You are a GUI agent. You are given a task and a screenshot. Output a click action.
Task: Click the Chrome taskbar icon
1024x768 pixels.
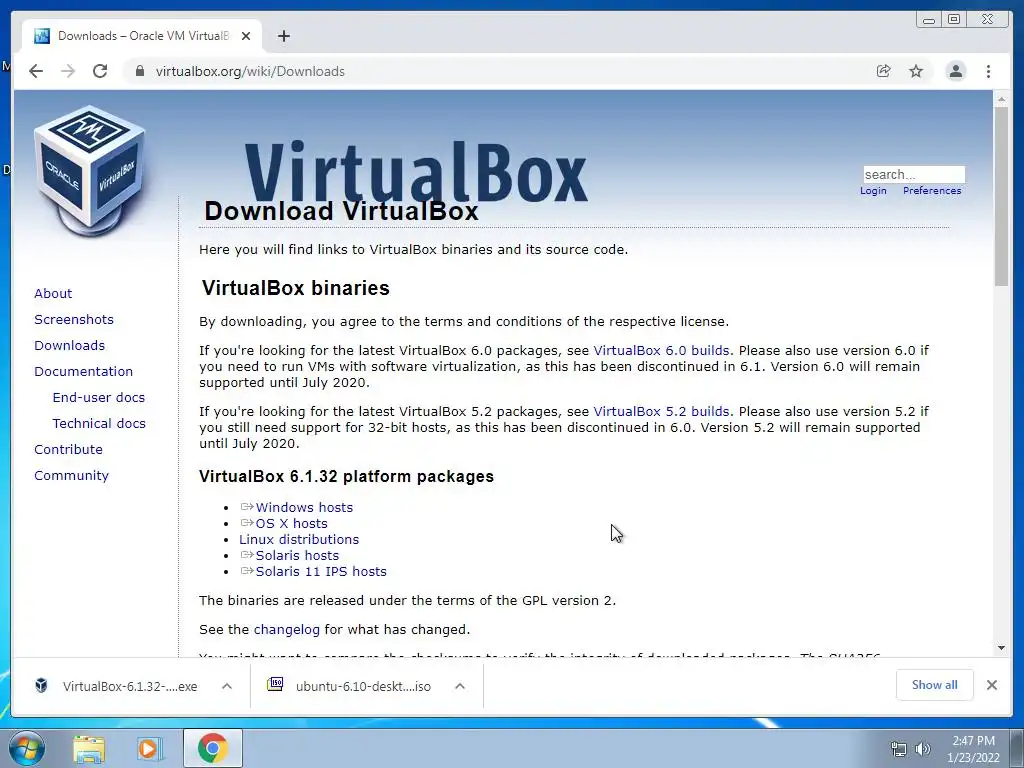(x=213, y=748)
